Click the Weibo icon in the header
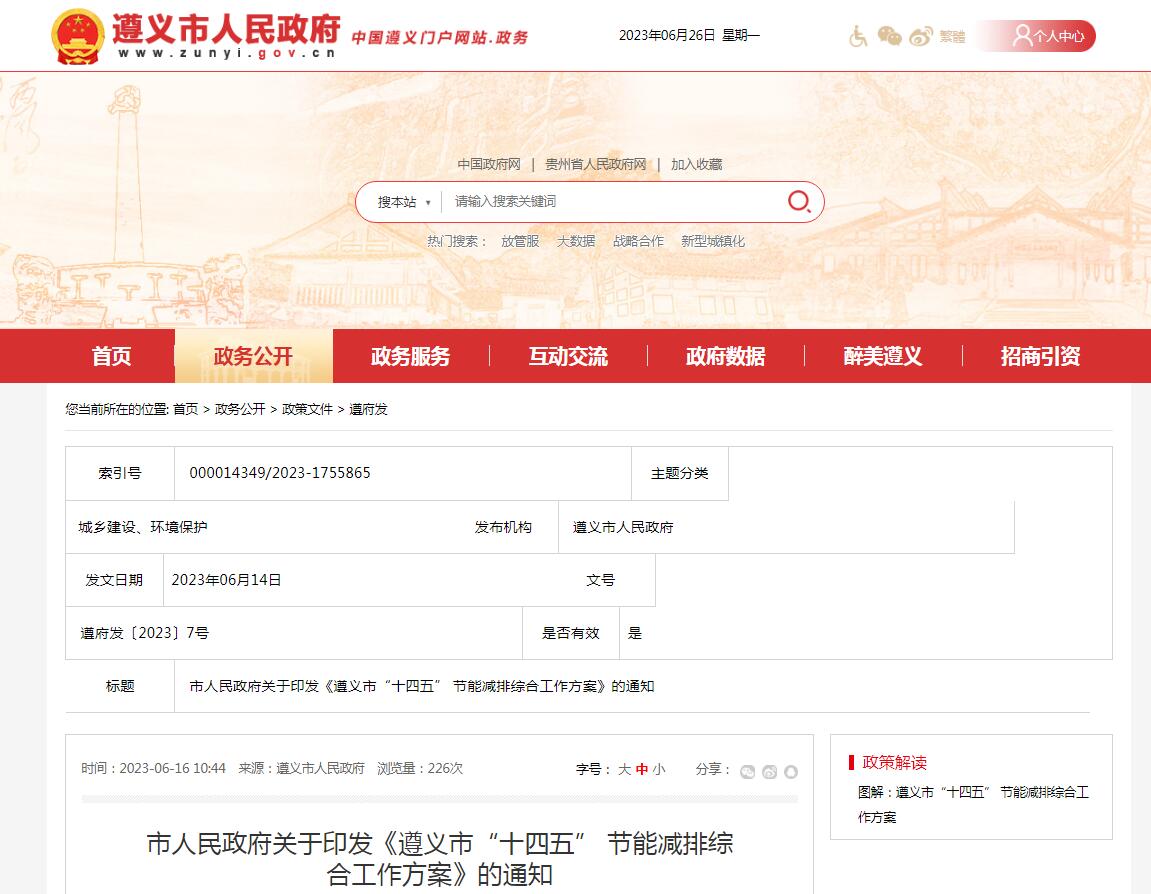The height and width of the screenshot is (894, 1151). [x=919, y=36]
